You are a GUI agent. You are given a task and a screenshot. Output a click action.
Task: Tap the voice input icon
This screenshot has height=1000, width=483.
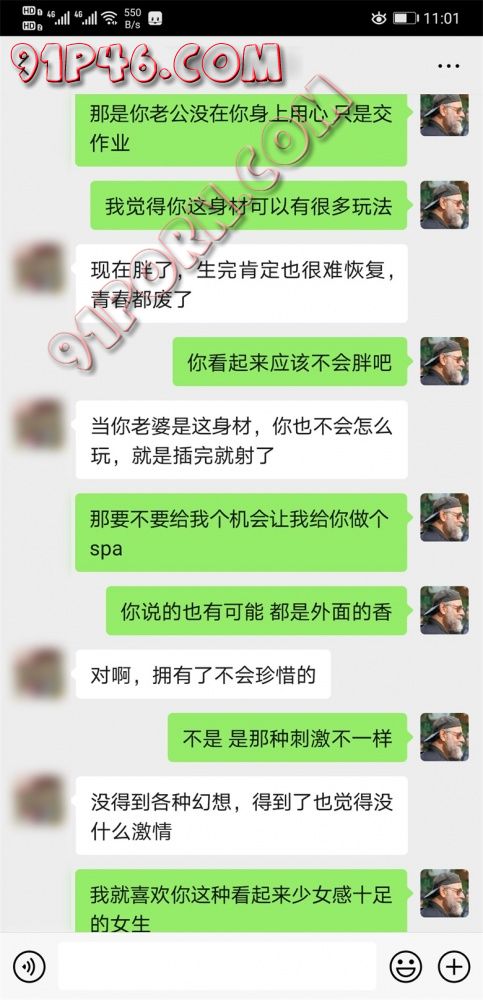29,966
